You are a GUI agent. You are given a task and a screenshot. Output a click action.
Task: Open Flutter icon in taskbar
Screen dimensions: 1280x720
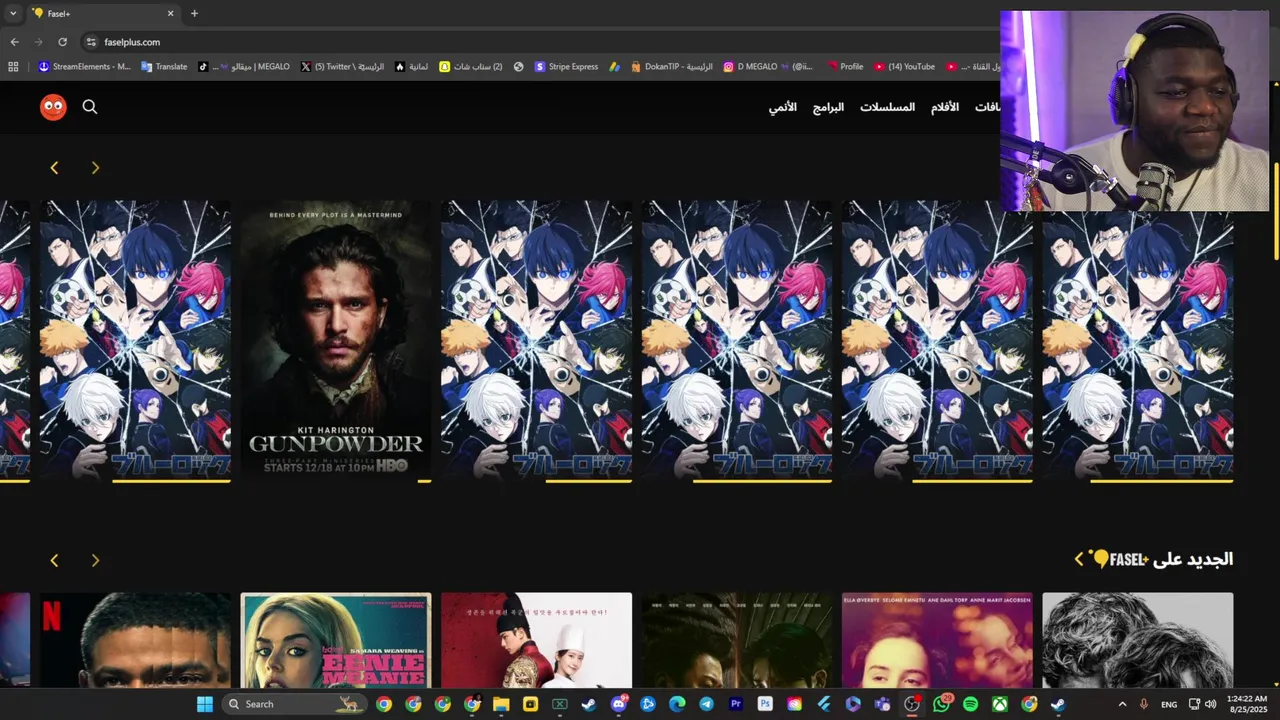[x=824, y=704]
